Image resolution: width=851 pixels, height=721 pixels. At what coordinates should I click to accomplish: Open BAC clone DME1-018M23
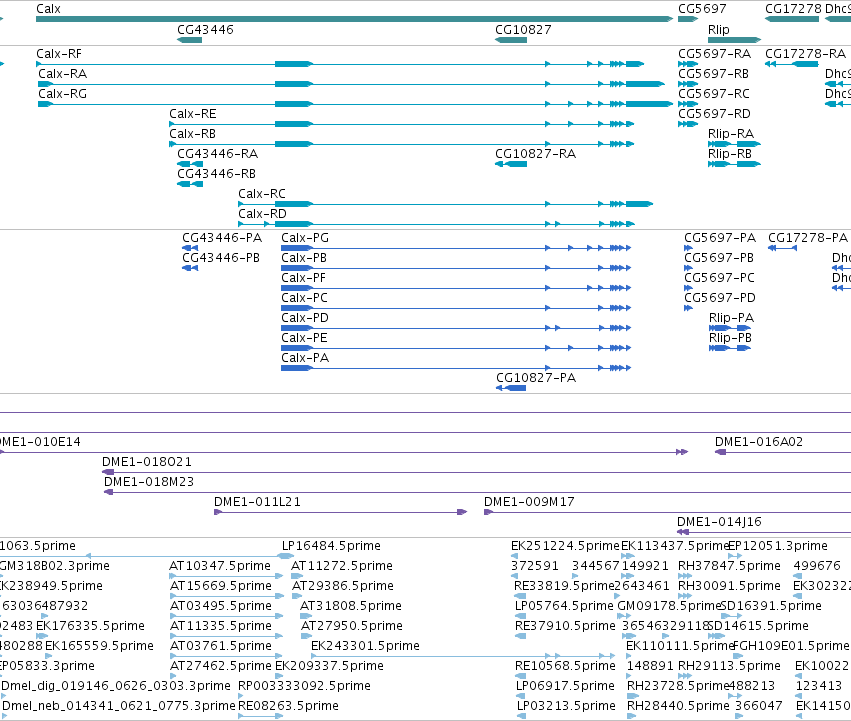[149, 482]
